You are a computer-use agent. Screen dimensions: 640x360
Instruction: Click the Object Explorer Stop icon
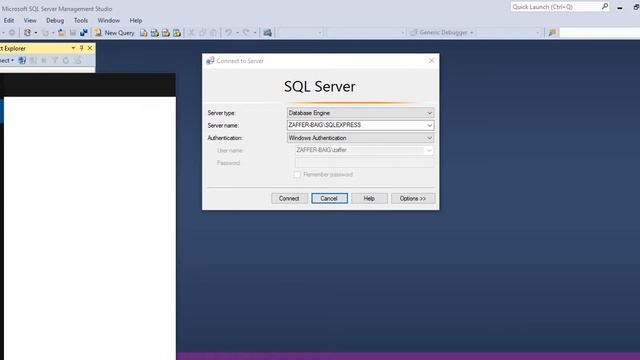44,60
